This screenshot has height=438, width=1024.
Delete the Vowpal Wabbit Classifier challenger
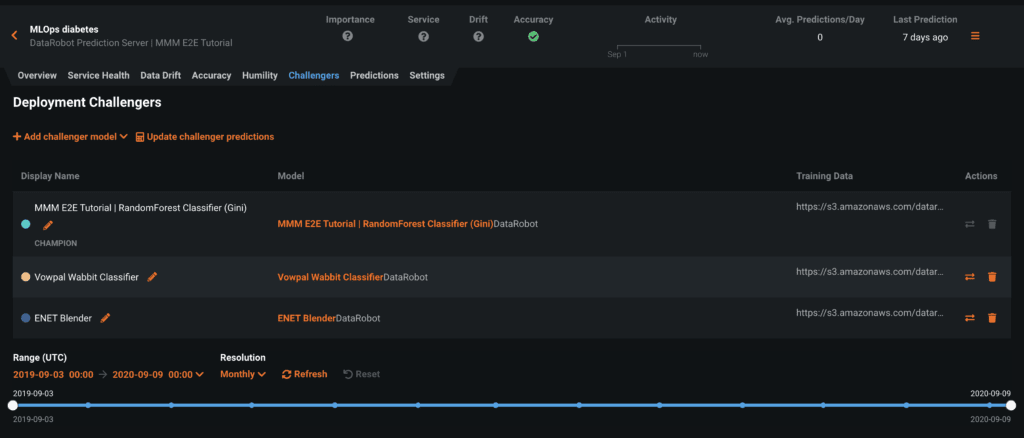click(x=992, y=277)
